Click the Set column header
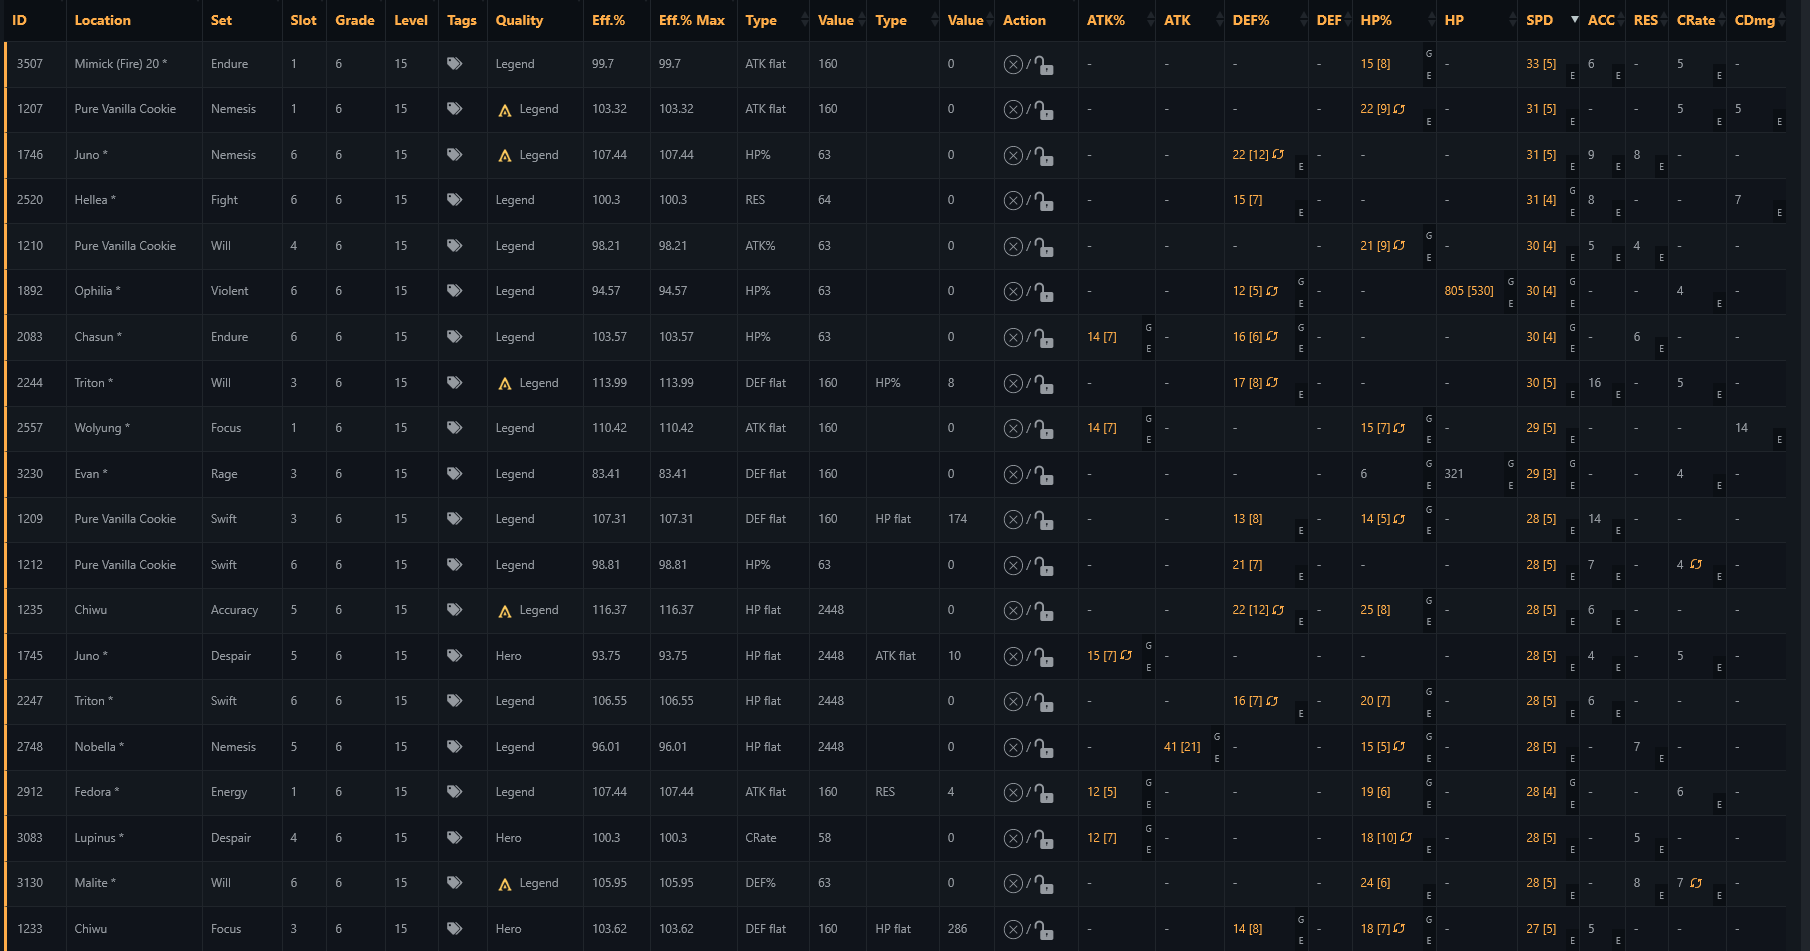1810x951 pixels. [x=221, y=20]
